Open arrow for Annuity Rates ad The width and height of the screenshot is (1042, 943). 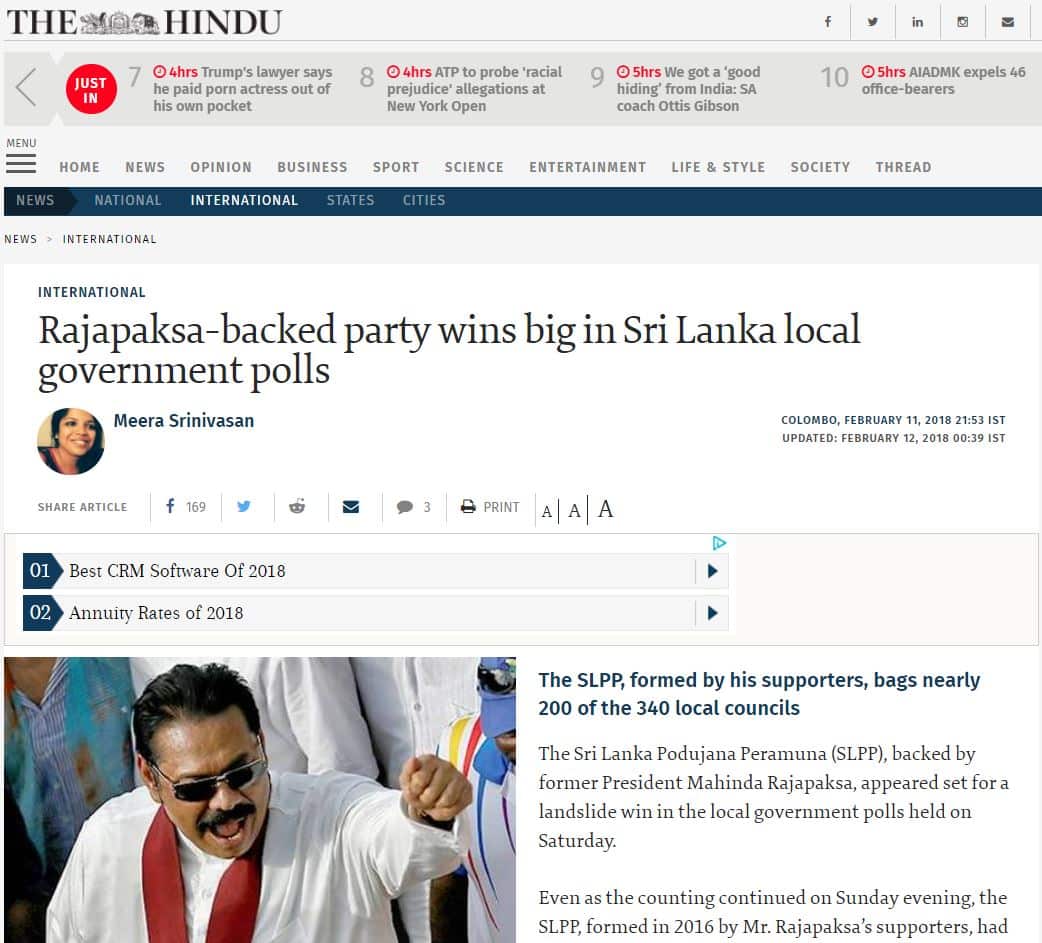[712, 613]
